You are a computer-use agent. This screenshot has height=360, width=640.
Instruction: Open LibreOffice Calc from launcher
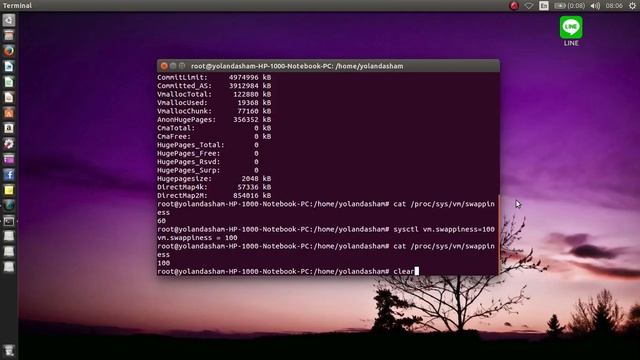(x=9, y=82)
